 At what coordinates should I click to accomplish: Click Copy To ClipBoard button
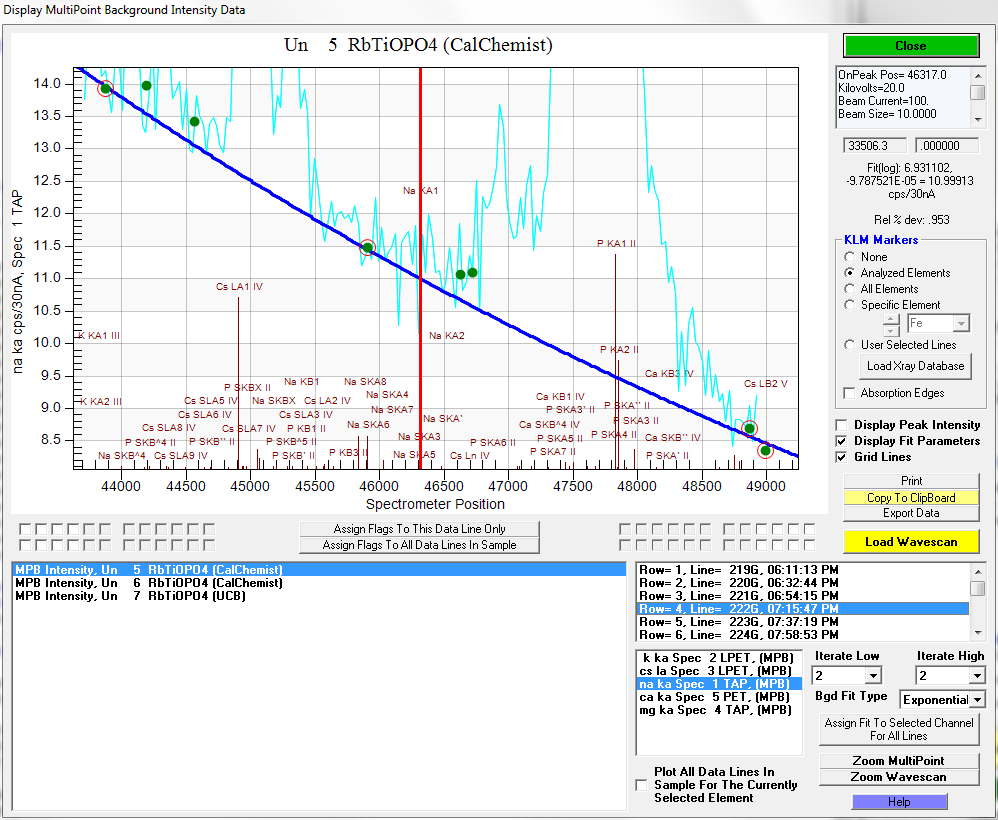pyautogui.click(x=910, y=497)
